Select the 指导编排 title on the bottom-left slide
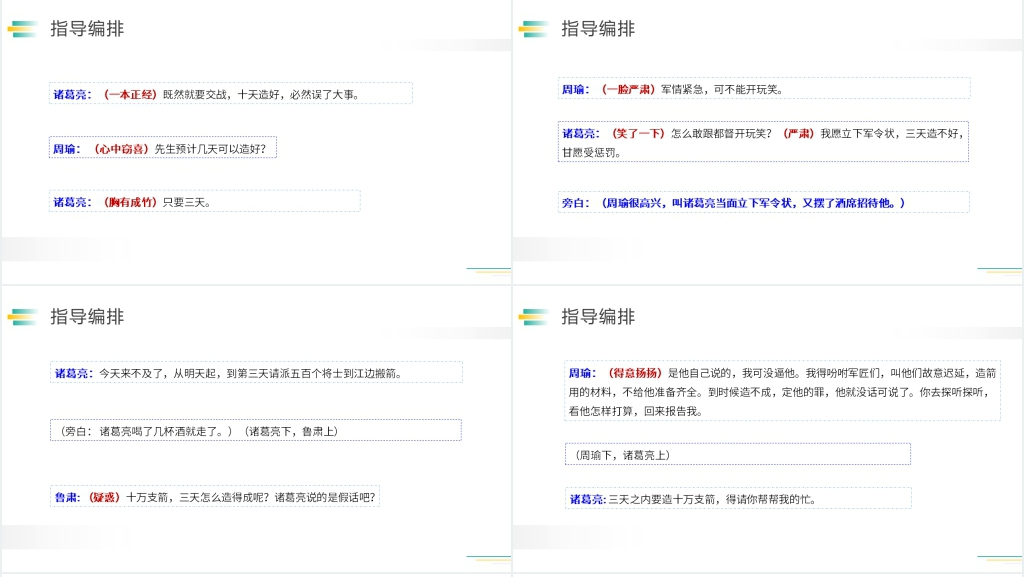 pyautogui.click(x=88, y=317)
